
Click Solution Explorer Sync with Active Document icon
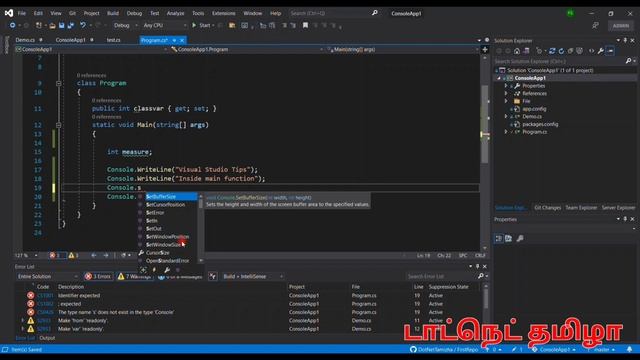pyautogui.click(x=552, y=51)
